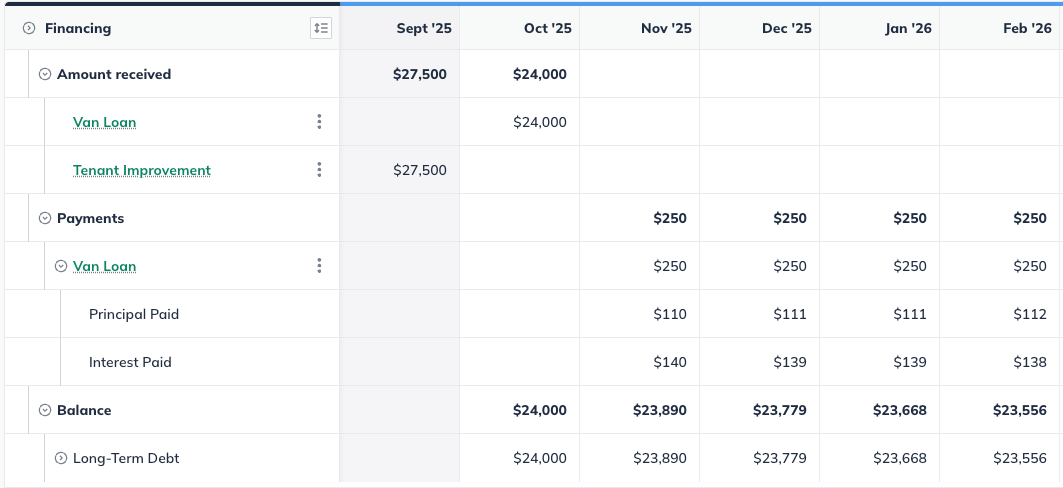Viewport: 1063px width, 488px height.
Task: Expand the Long-Term Debt row
Action: tap(61, 458)
